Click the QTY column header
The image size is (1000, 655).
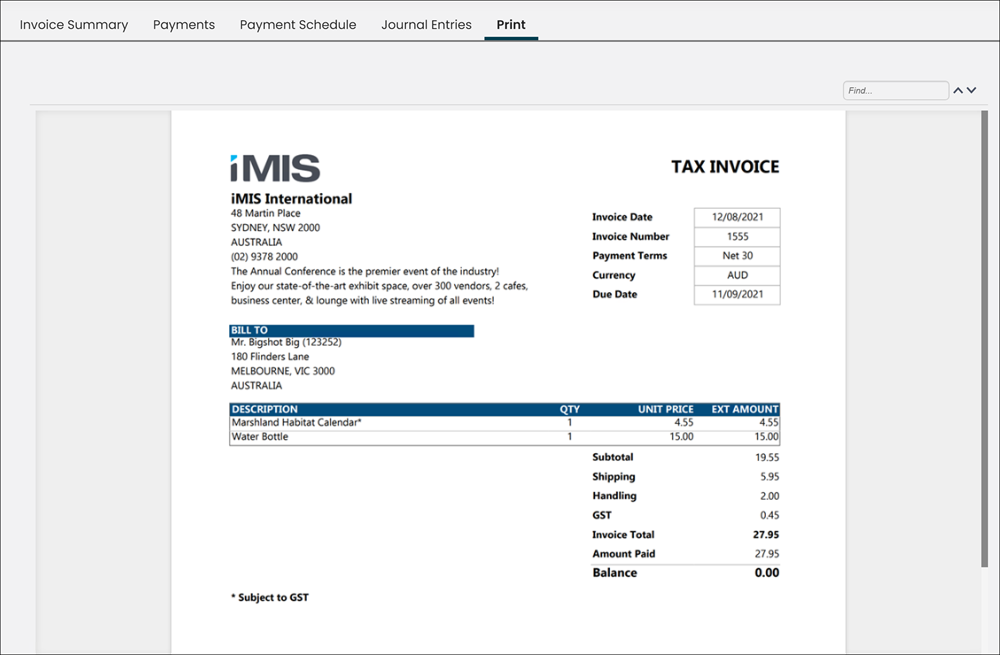570,409
